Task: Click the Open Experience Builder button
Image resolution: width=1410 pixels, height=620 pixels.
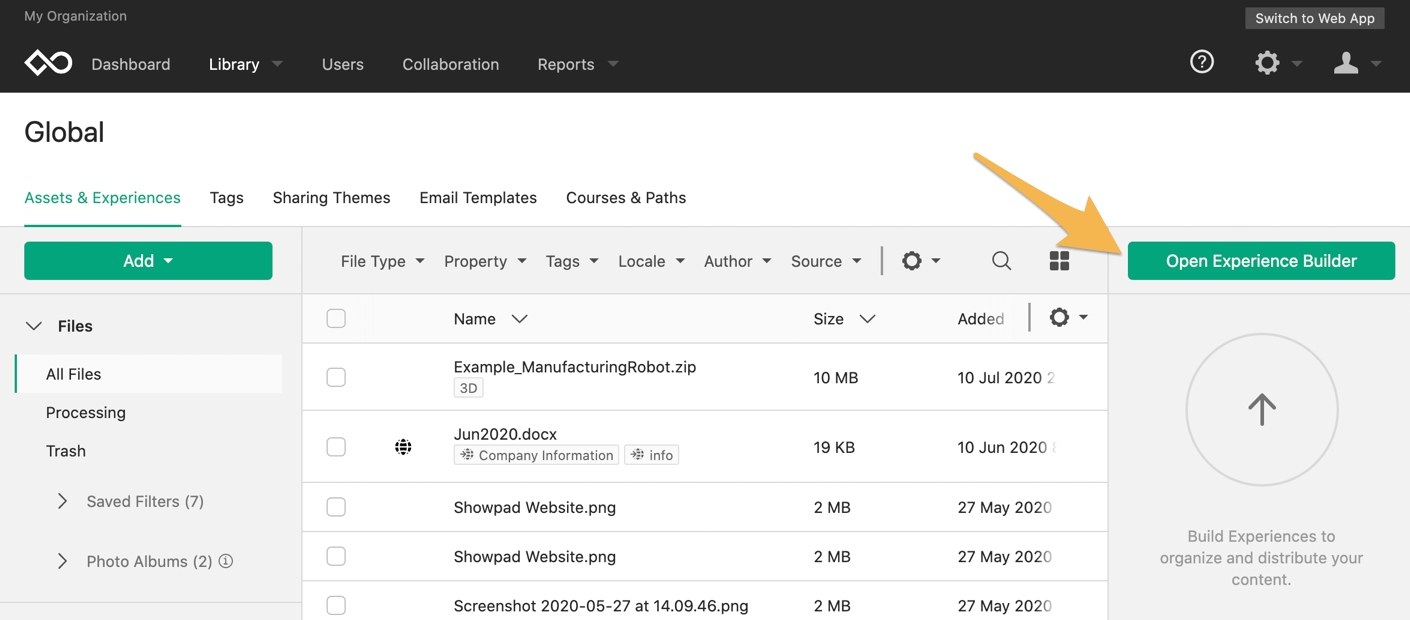Action: pyautogui.click(x=1261, y=261)
